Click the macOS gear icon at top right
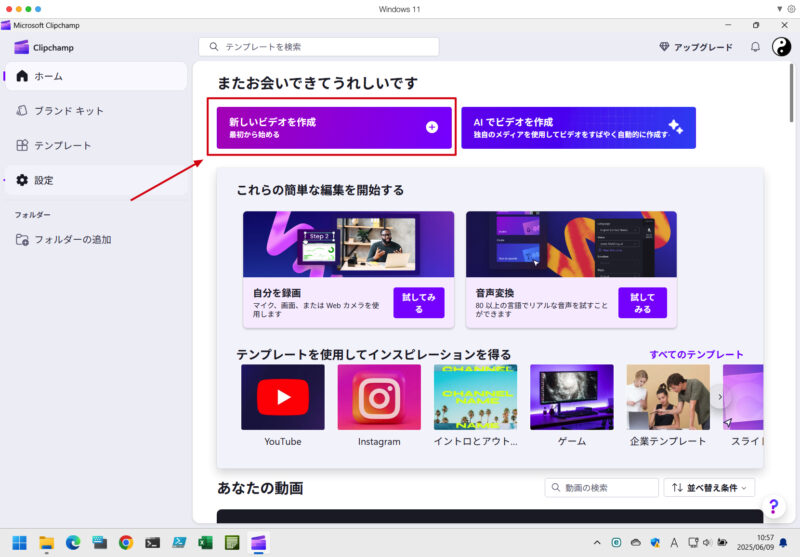The height and width of the screenshot is (557, 800). click(791, 9)
